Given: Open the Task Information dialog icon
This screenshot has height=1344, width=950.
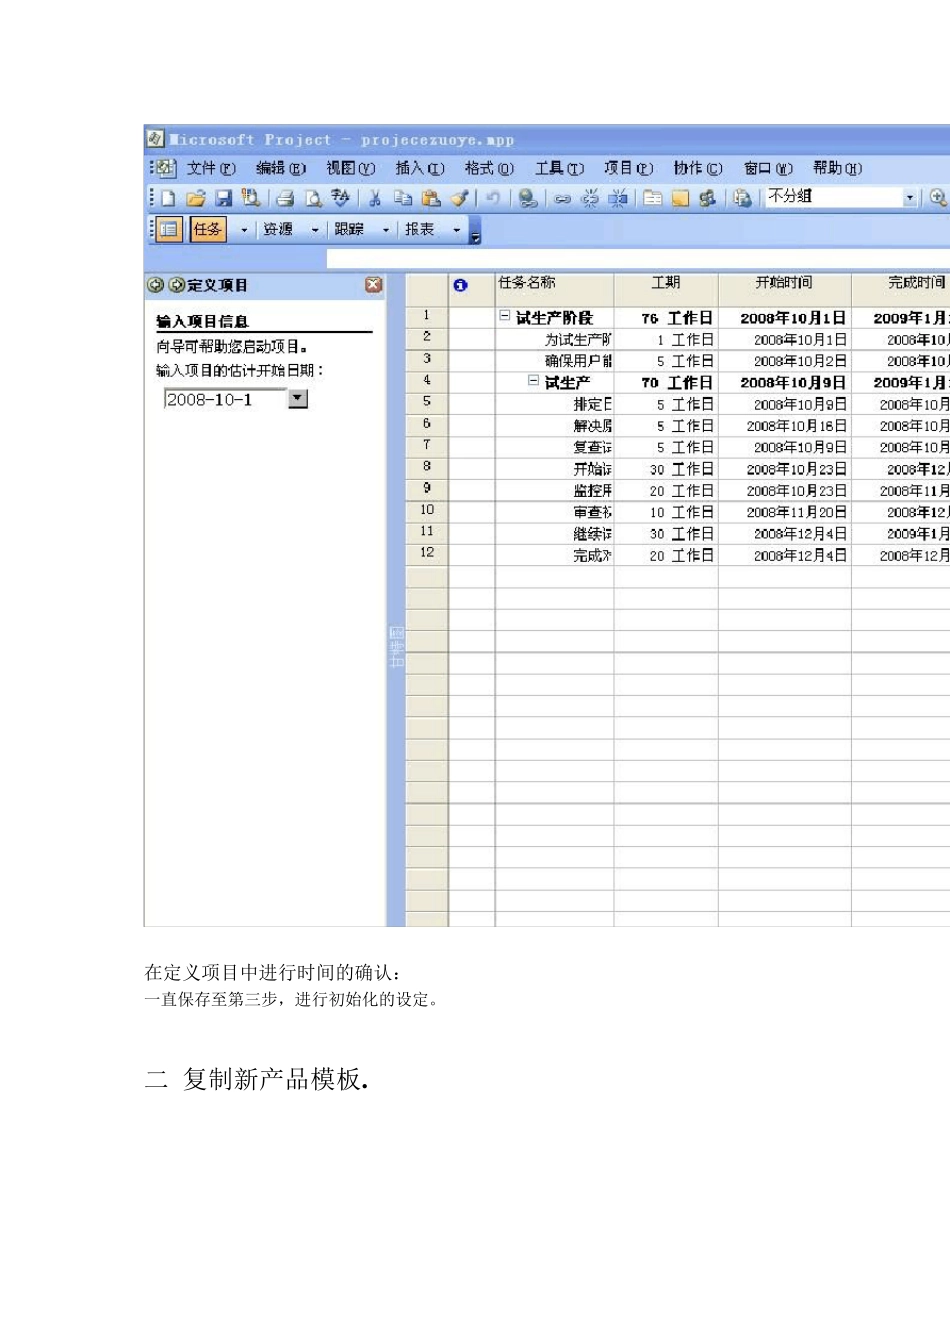Looking at the screenshot, I should [652, 198].
